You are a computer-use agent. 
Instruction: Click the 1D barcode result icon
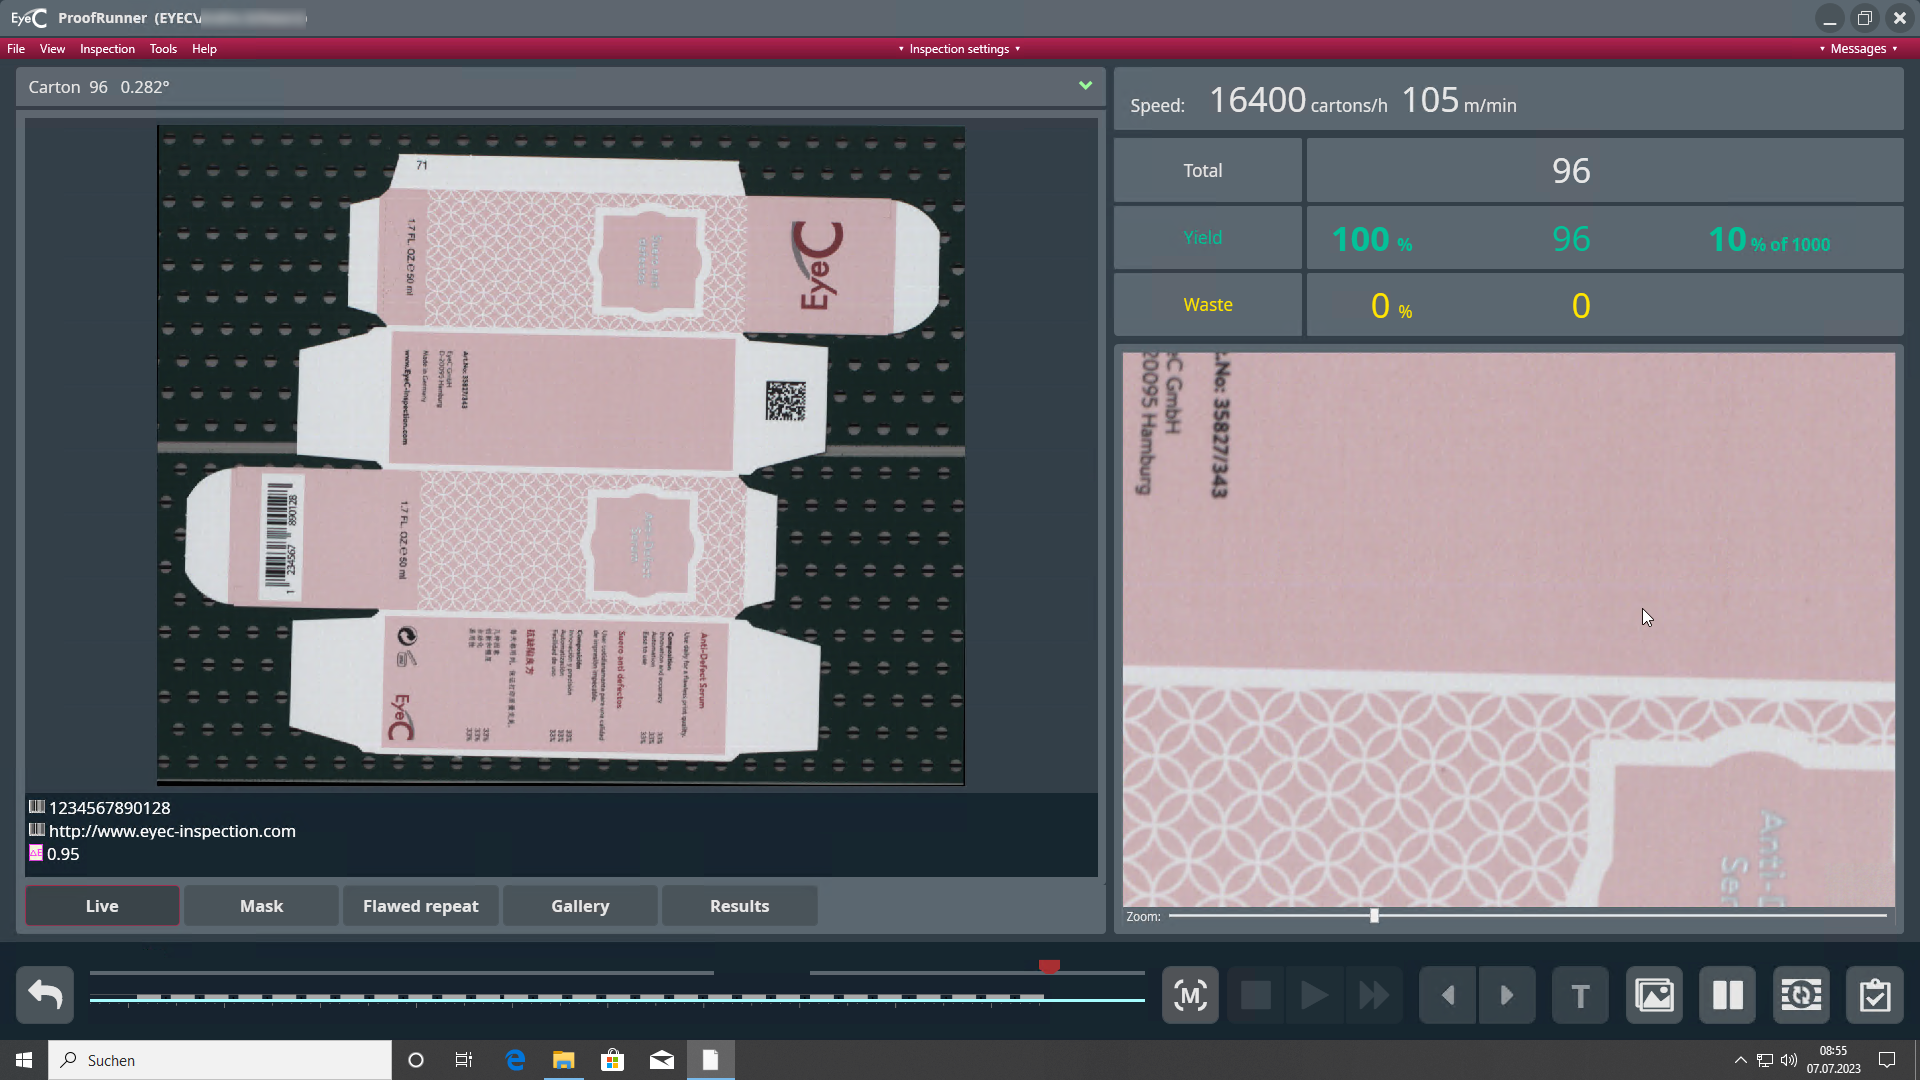[37, 807]
